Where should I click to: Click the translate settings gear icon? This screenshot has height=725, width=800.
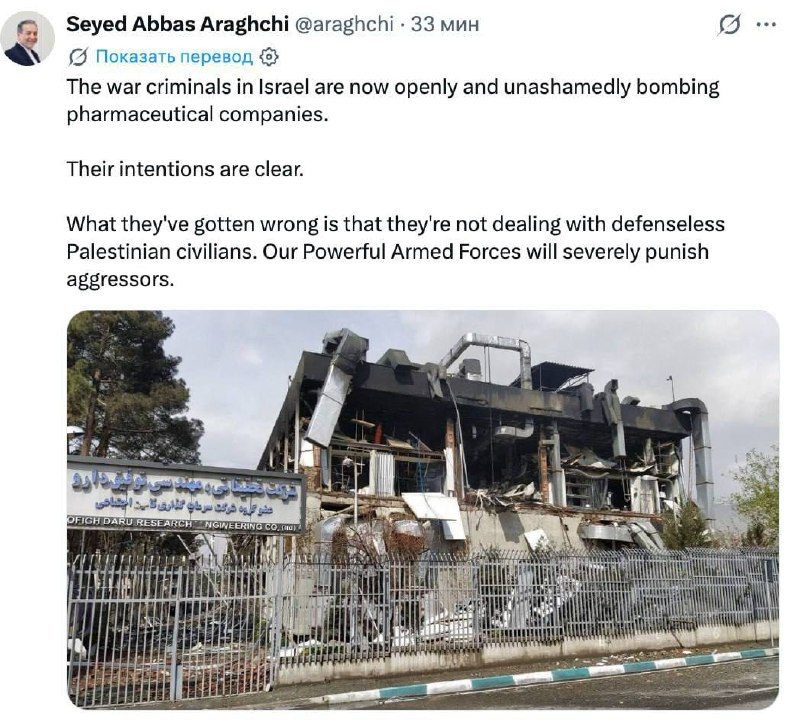coord(269,57)
